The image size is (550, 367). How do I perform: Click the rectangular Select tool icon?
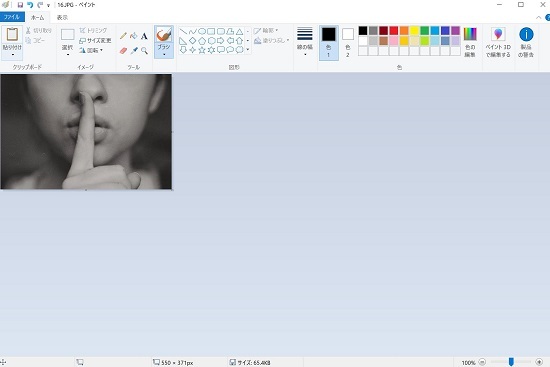coord(68,34)
